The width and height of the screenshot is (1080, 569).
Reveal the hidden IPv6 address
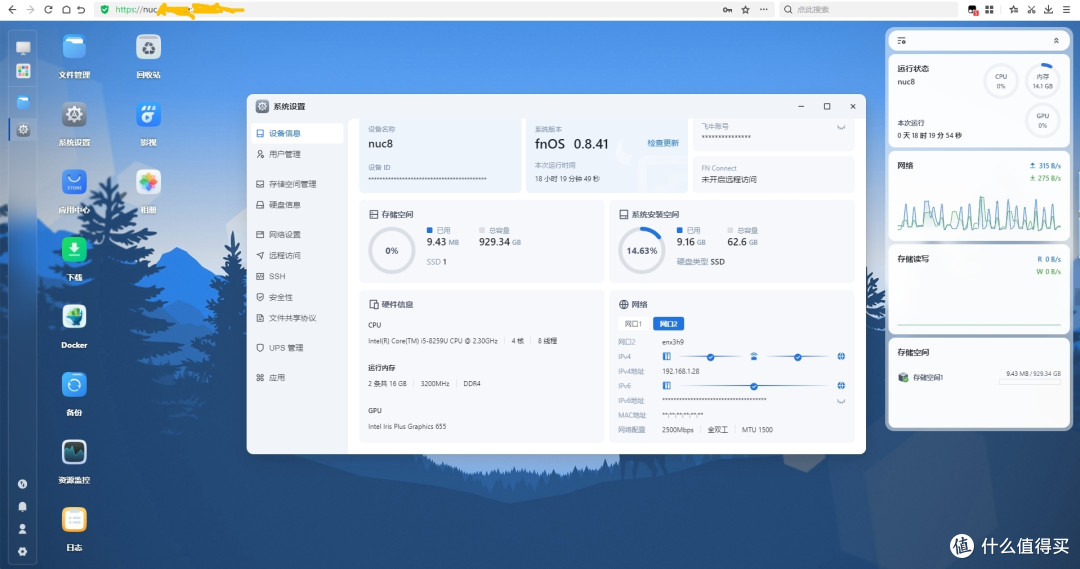pos(841,401)
